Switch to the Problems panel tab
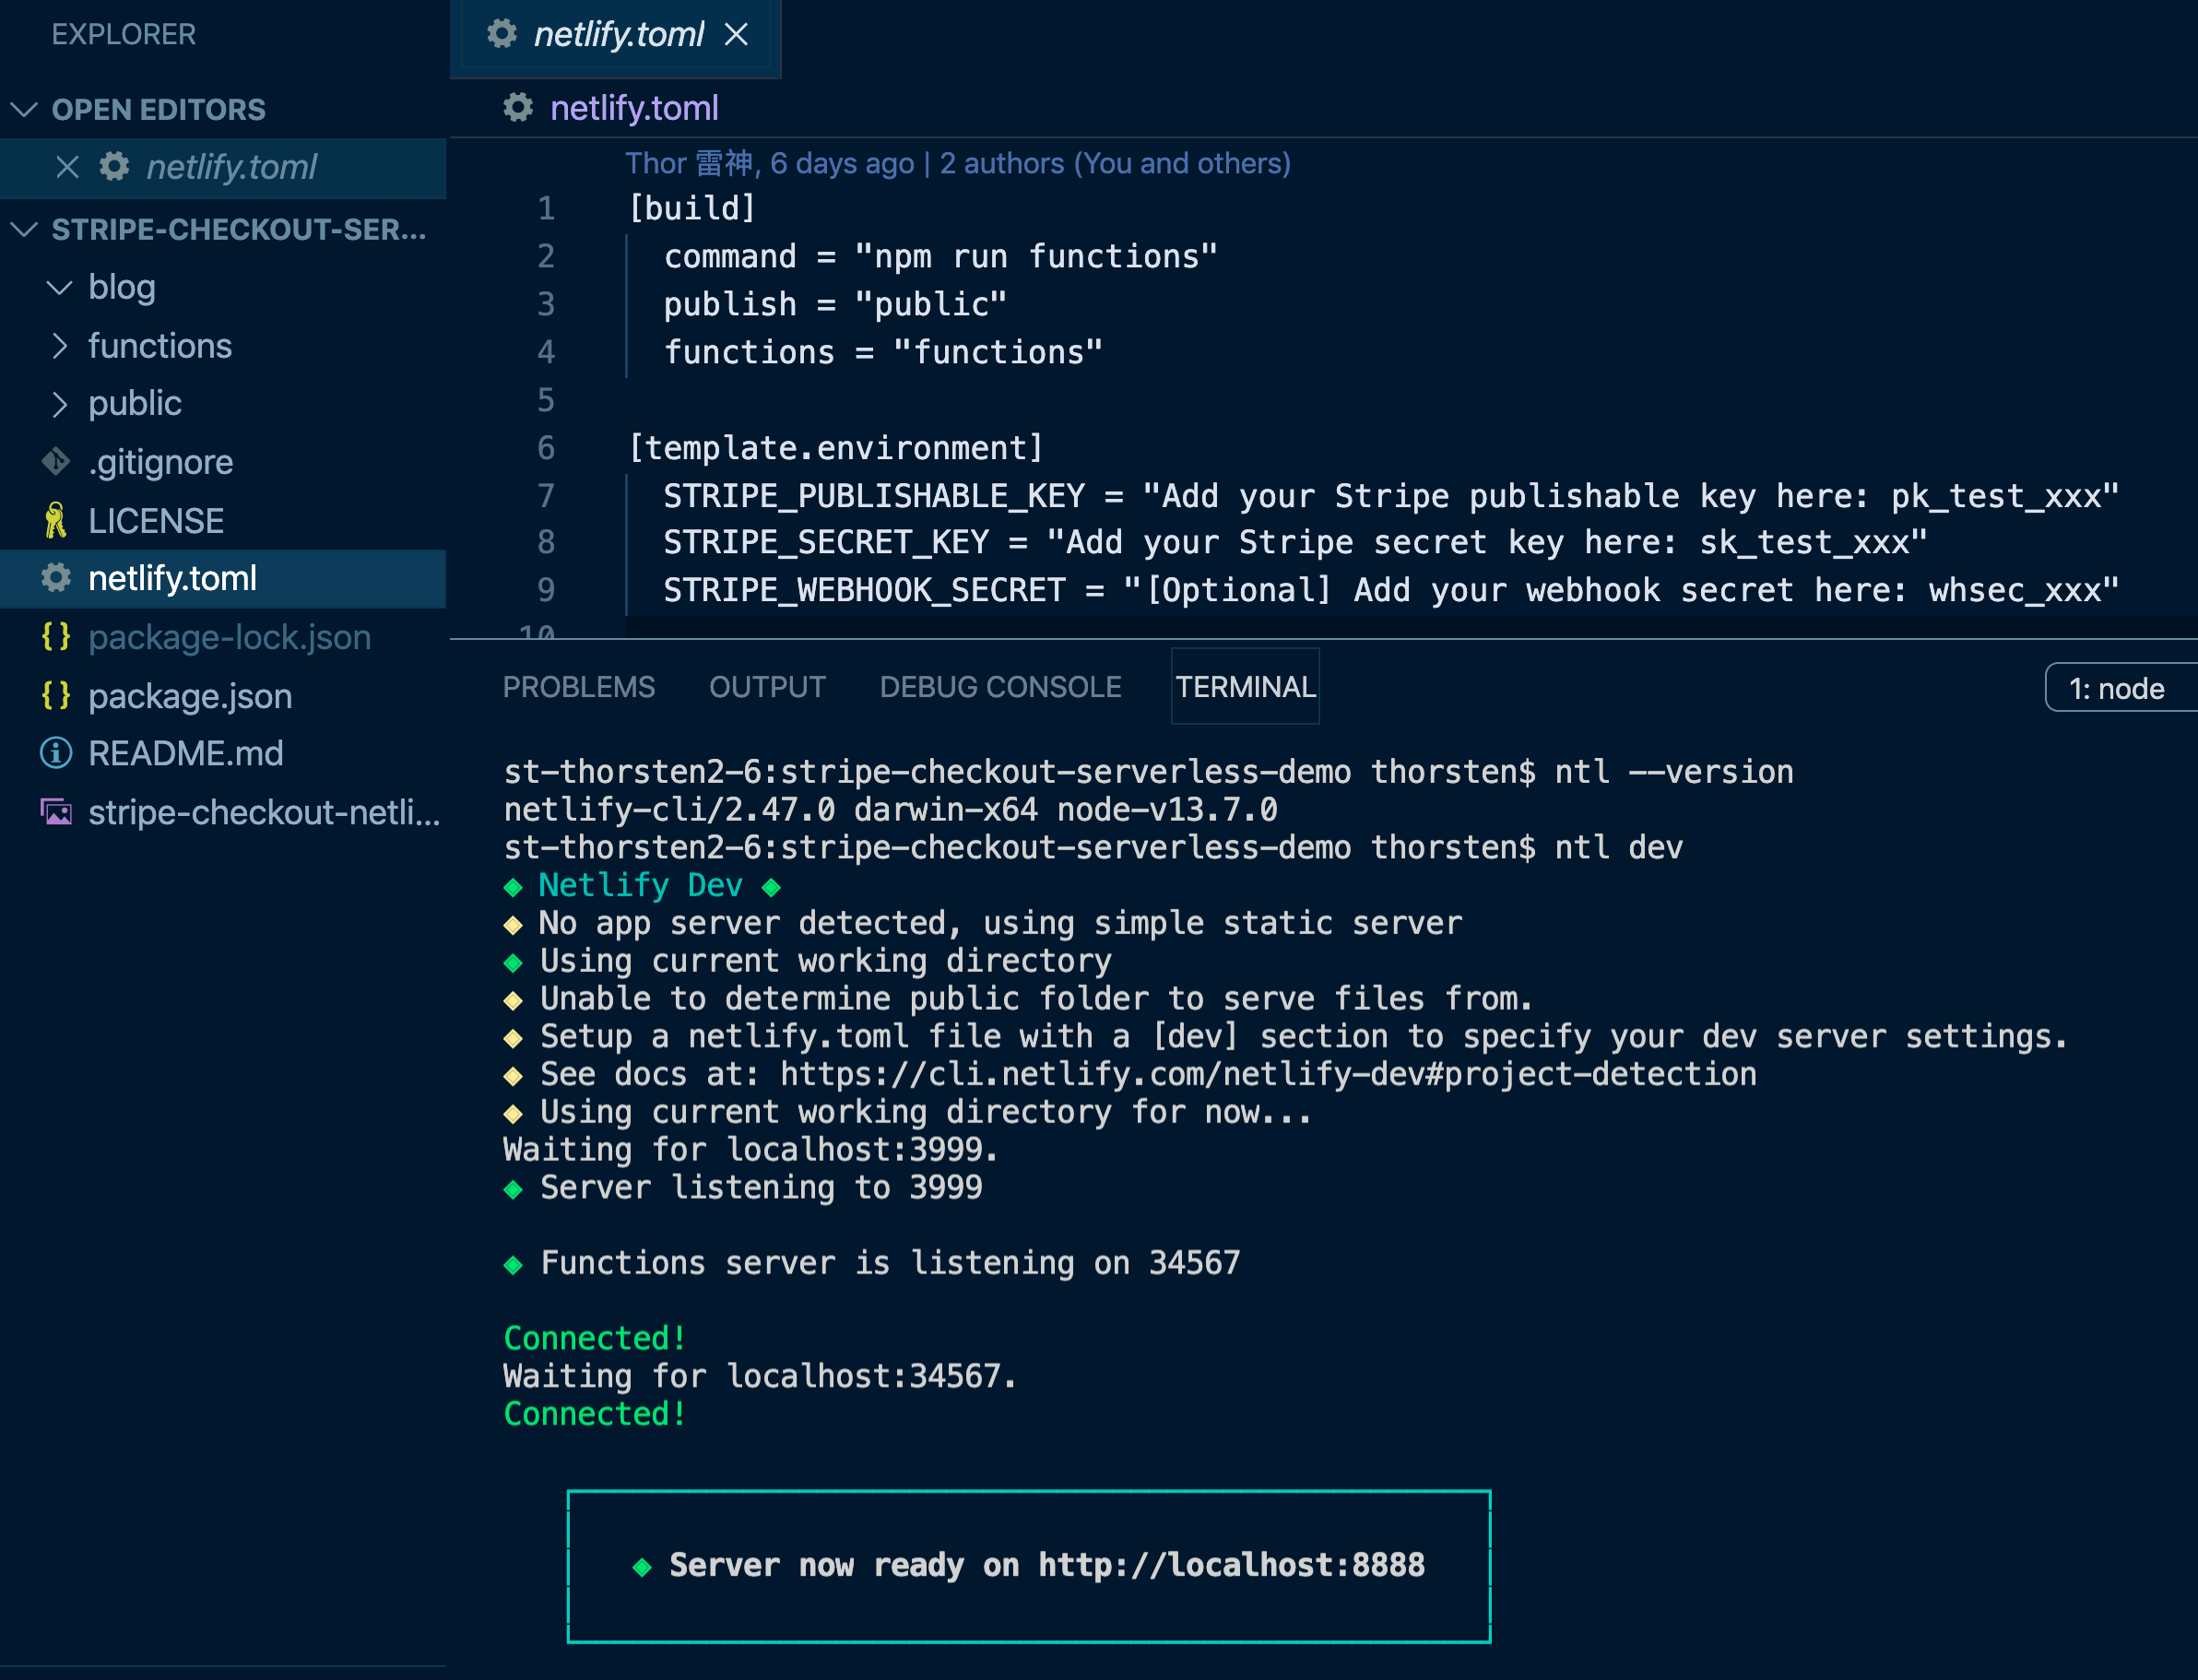The width and height of the screenshot is (2198, 1680). (x=579, y=688)
